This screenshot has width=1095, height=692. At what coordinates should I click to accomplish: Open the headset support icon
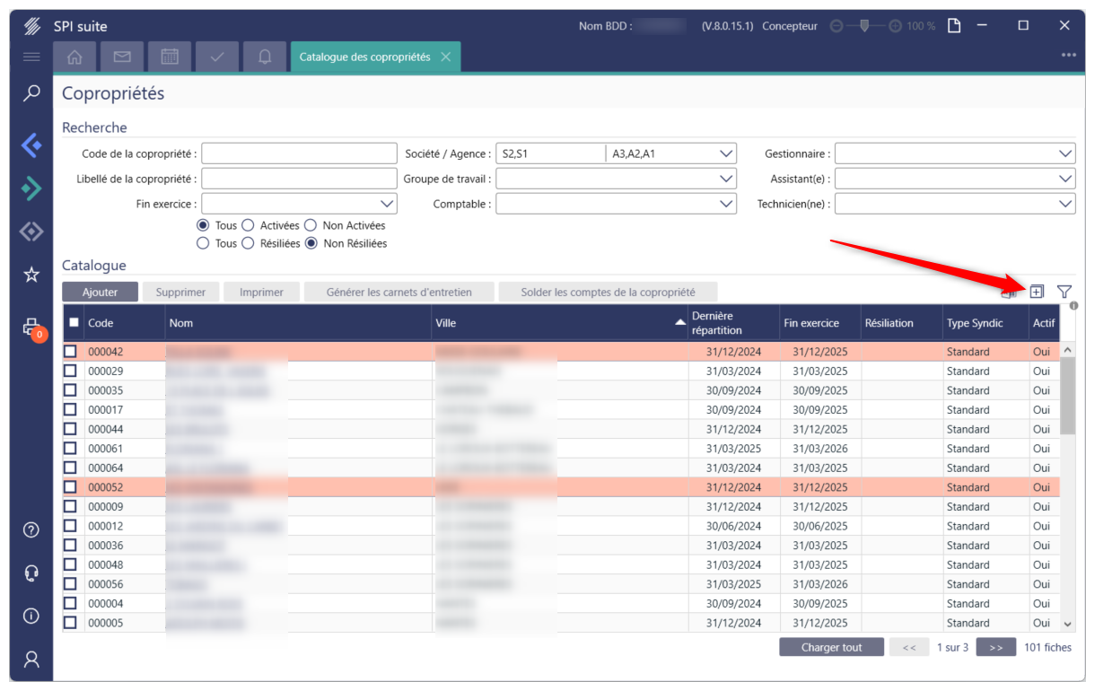pos(31,573)
